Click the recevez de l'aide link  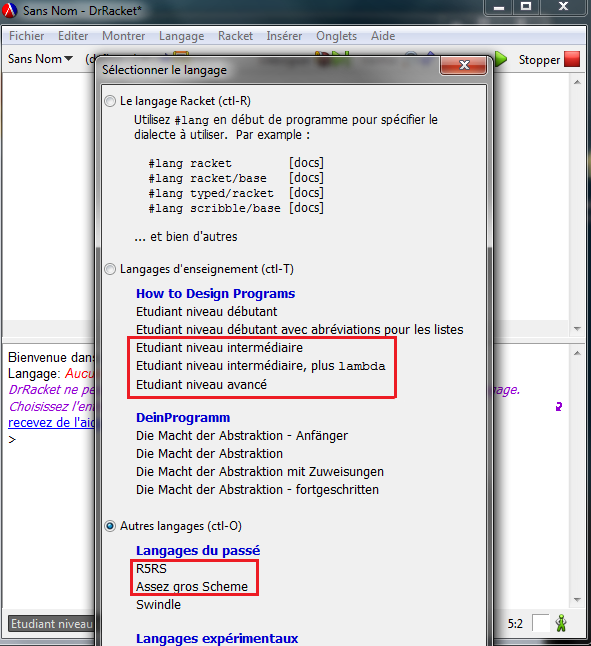pos(51,423)
